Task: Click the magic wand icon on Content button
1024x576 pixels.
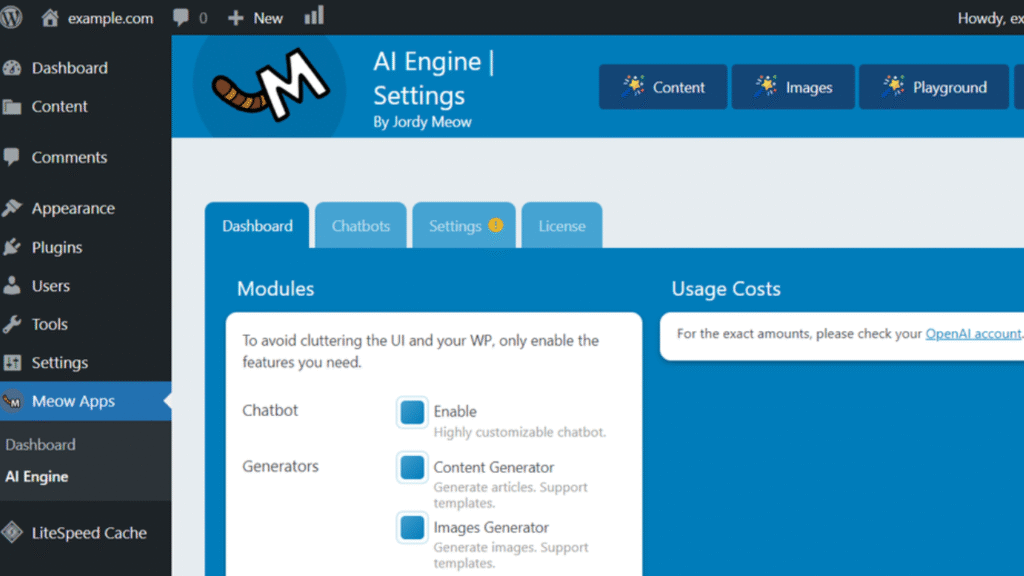Action: (x=633, y=86)
